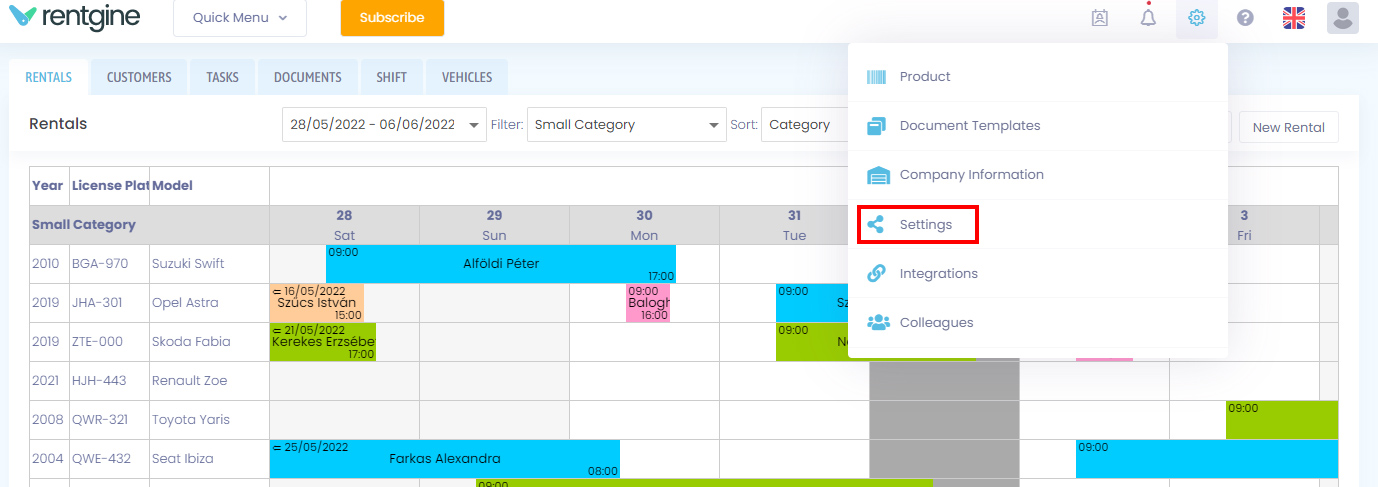
Task: Click the New Rental button
Action: coord(1288,127)
